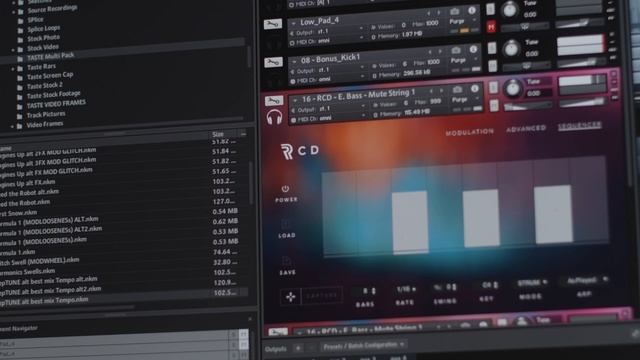Open wrench edit mode for Low_Pad_4

pos(273,24)
